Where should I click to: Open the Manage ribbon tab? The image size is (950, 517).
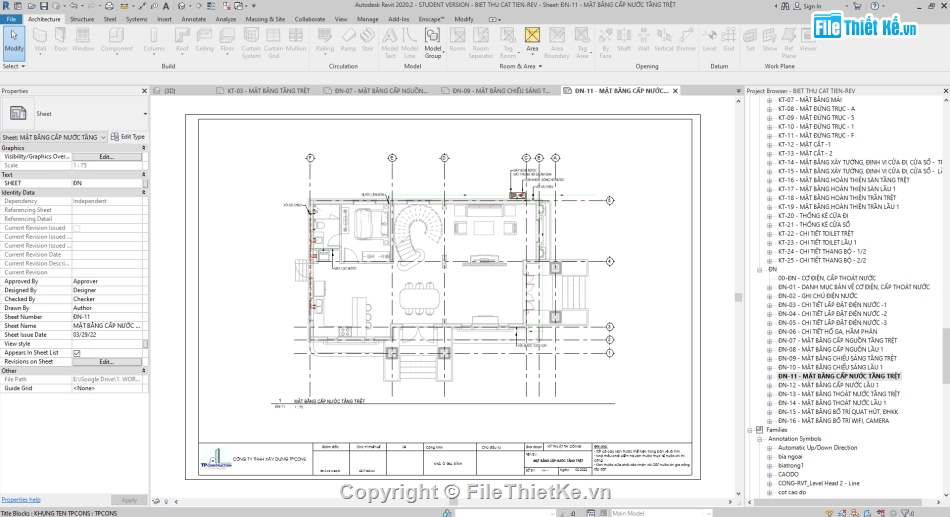click(x=367, y=19)
